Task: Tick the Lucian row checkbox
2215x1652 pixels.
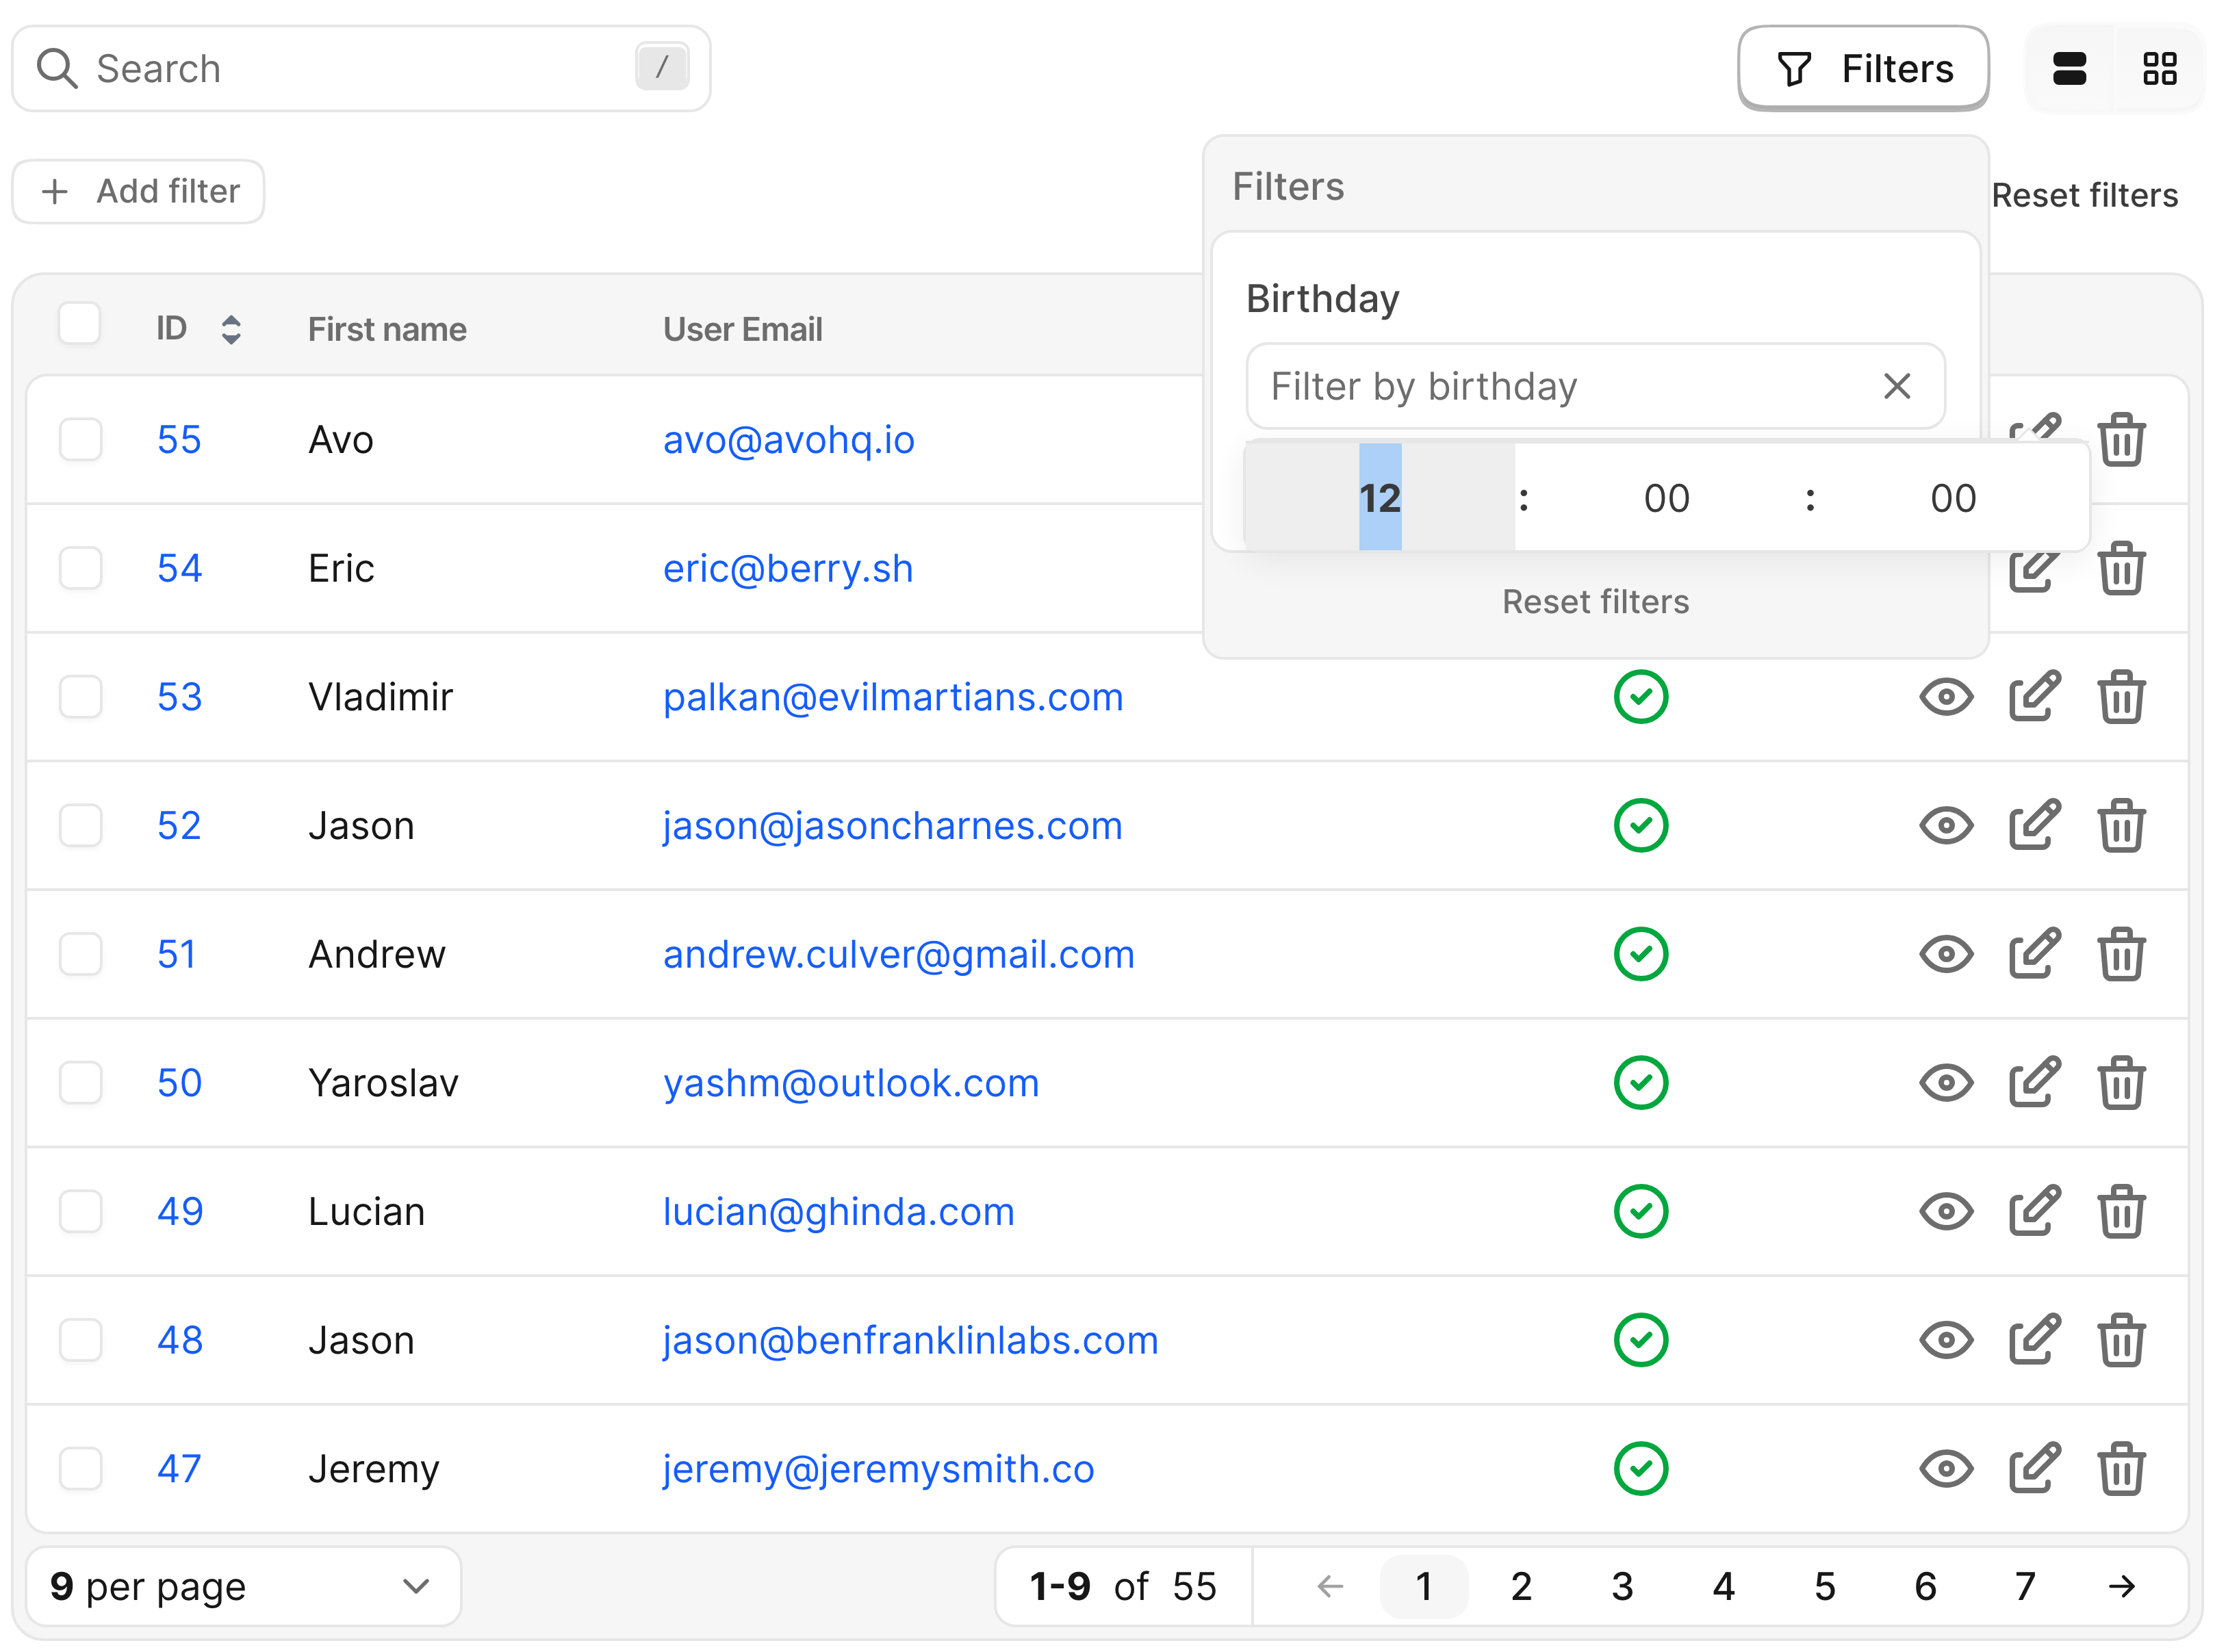Action: 80,1212
